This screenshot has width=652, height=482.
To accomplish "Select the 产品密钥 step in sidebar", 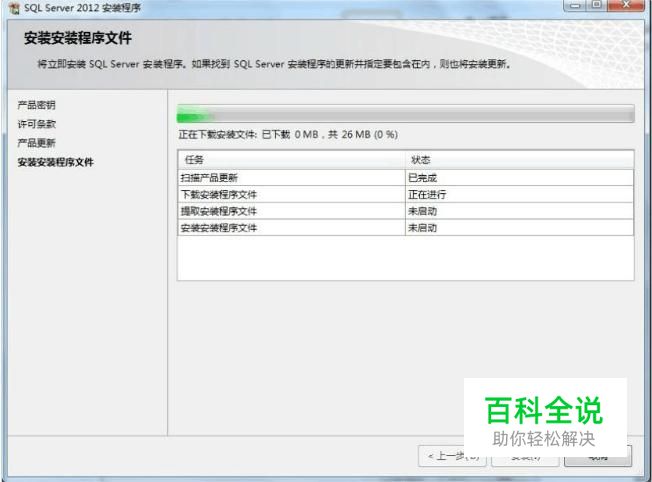I will point(37,105).
